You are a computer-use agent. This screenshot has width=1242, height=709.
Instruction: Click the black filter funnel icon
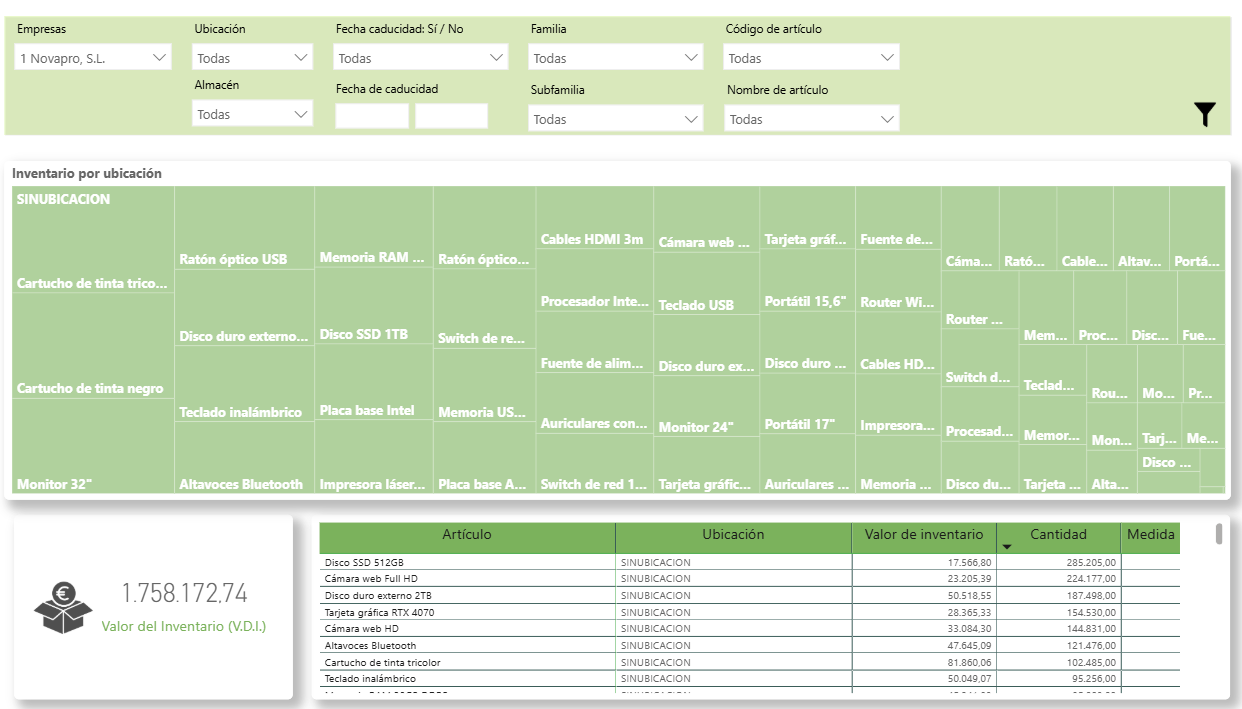coord(1205,115)
